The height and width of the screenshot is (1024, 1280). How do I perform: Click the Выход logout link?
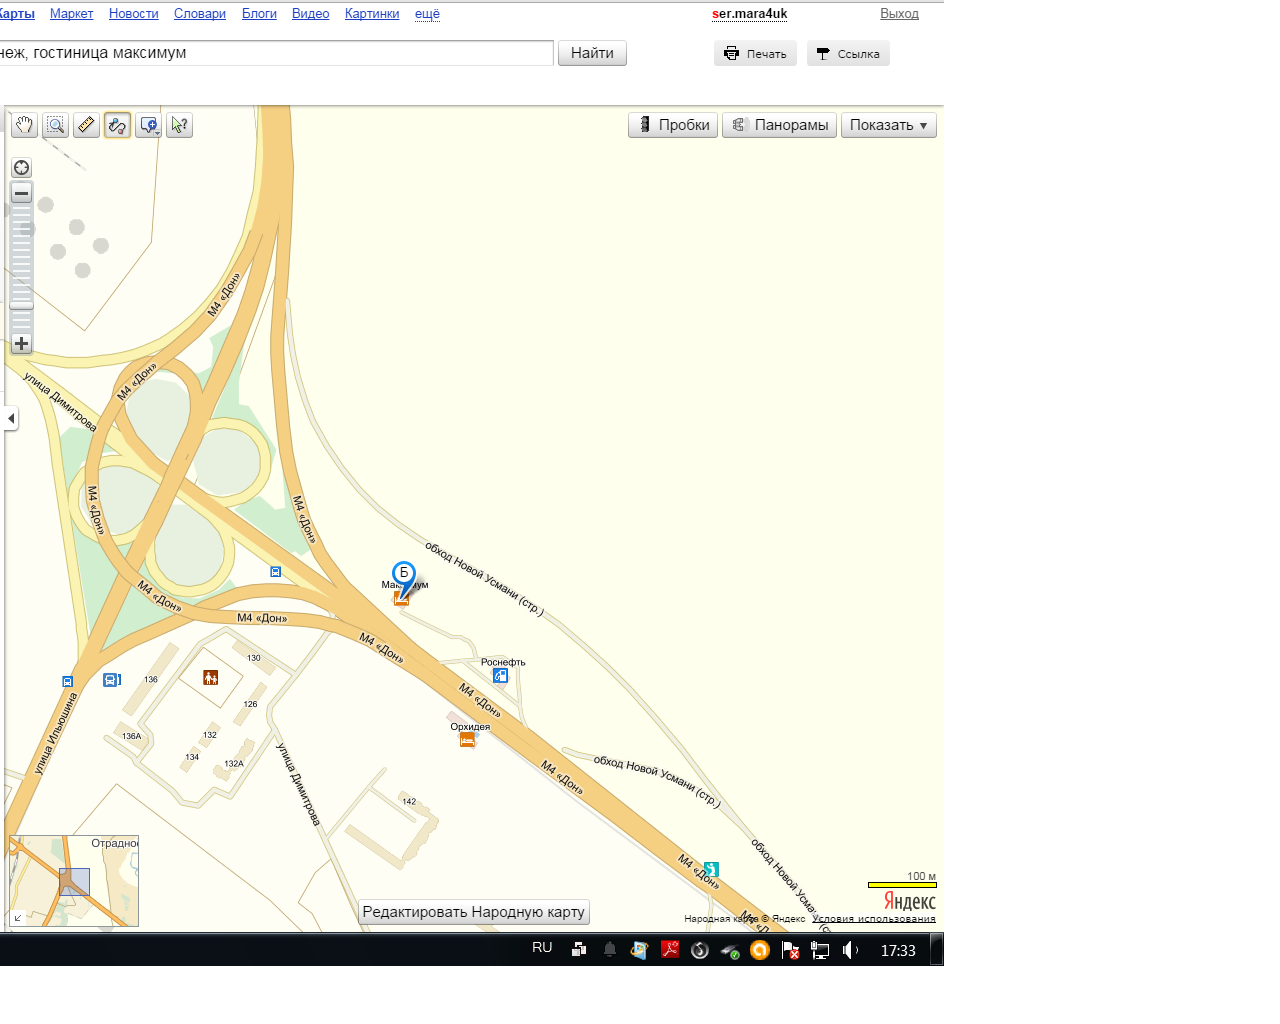pyautogui.click(x=899, y=14)
